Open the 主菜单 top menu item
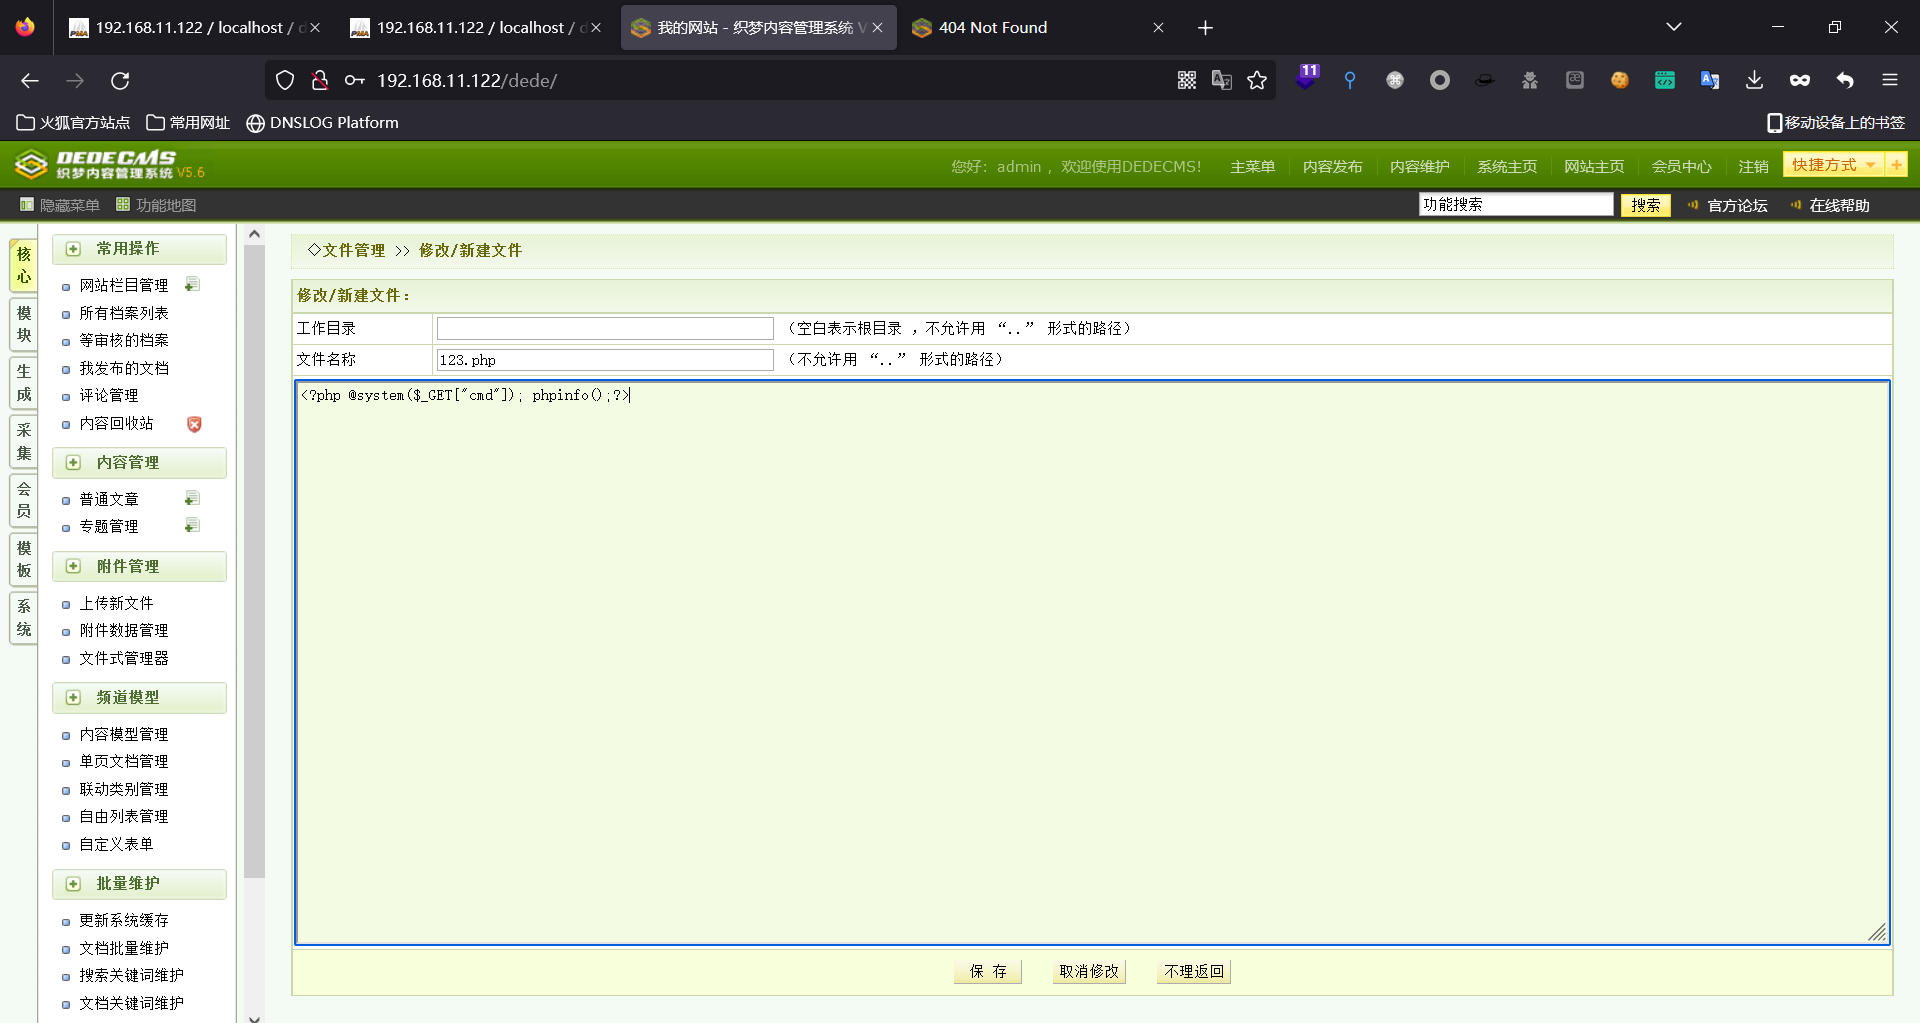 (x=1252, y=167)
